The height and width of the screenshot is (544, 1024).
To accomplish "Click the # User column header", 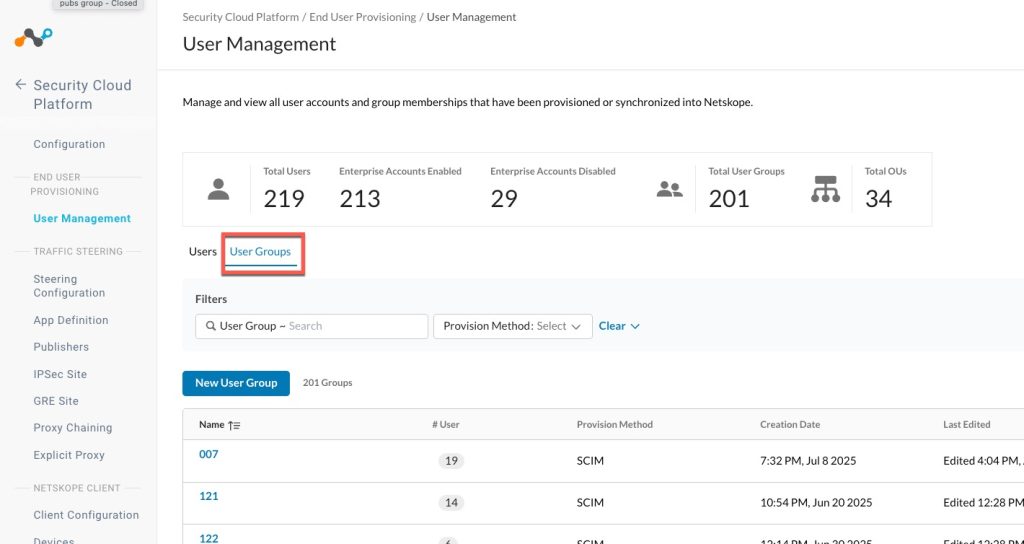I will tap(446, 424).
